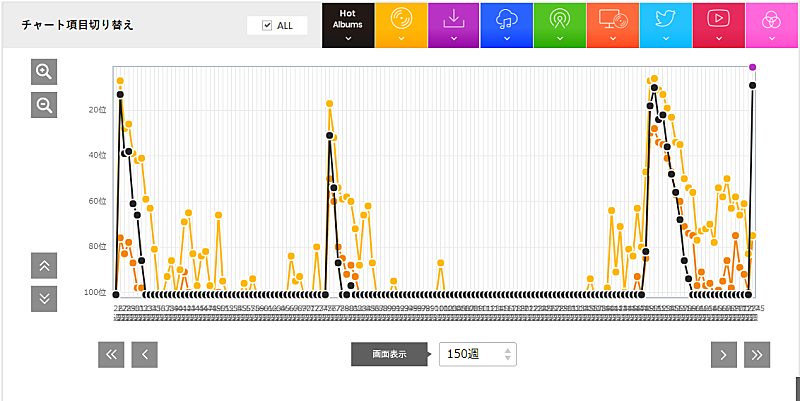Open the 150週 weeks display dropdown
Viewport: 800px width, 401px height.
pyautogui.click(x=478, y=354)
